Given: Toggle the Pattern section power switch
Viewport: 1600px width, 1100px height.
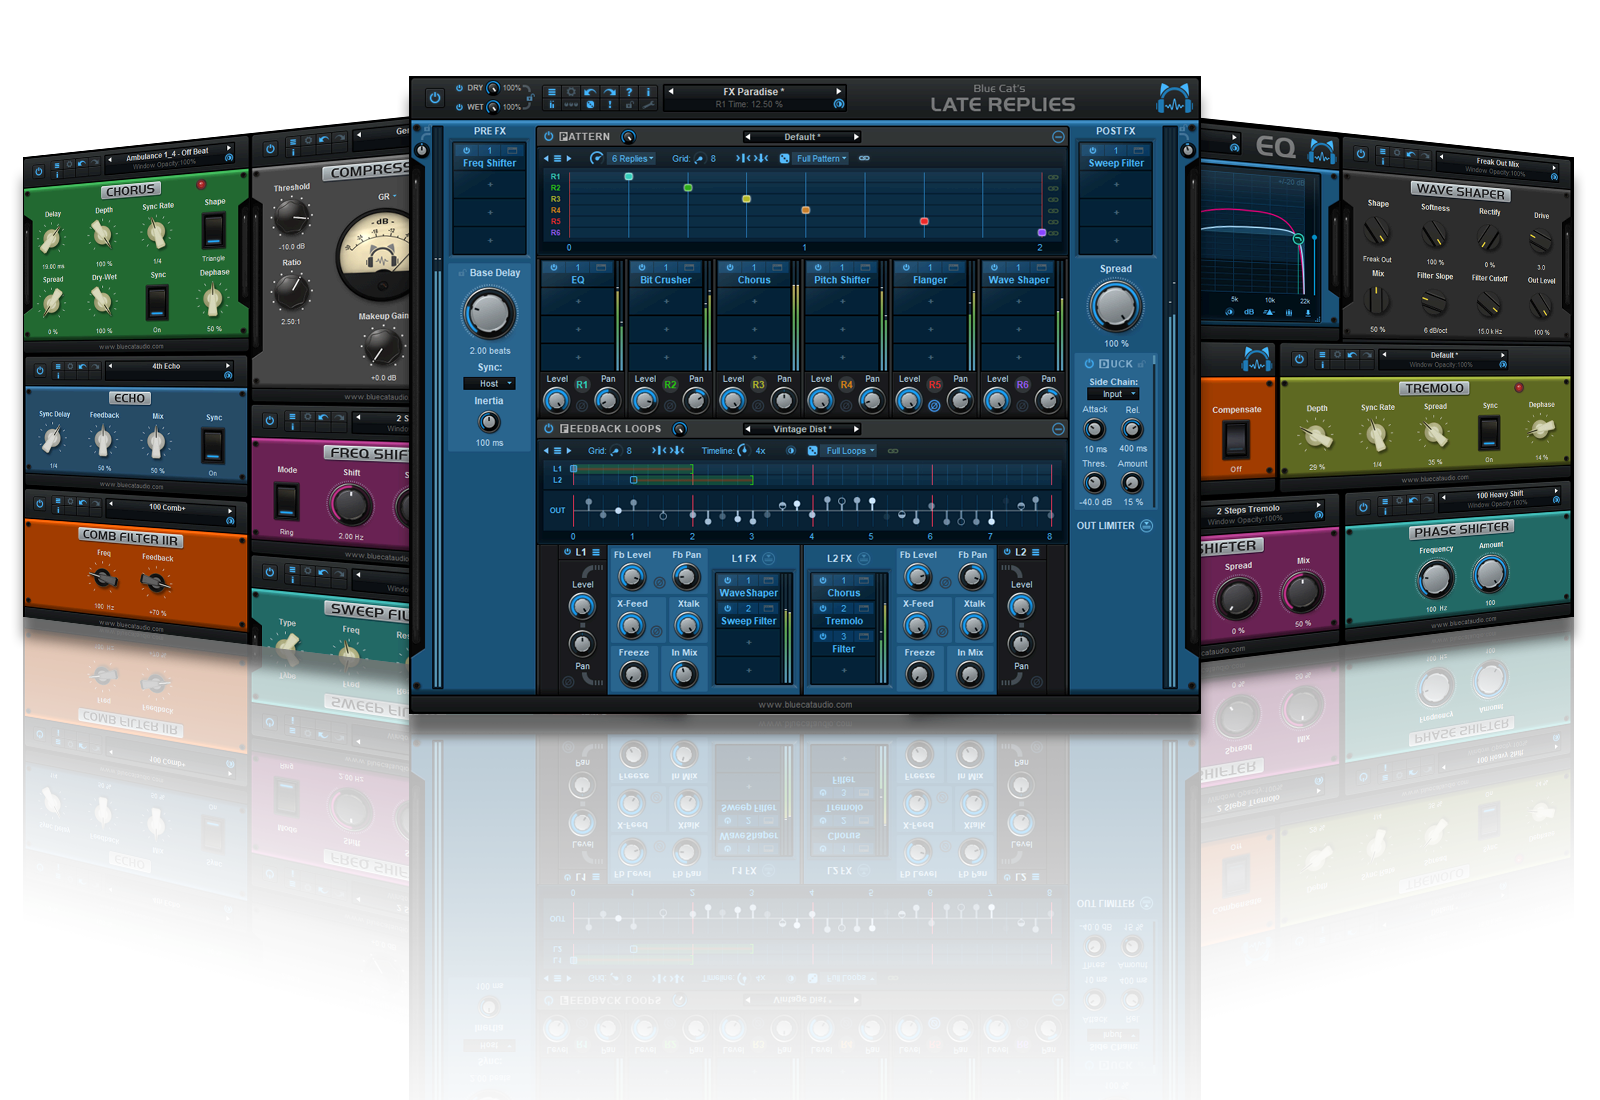Looking at the screenshot, I should pyautogui.click(x=549, y=137).
